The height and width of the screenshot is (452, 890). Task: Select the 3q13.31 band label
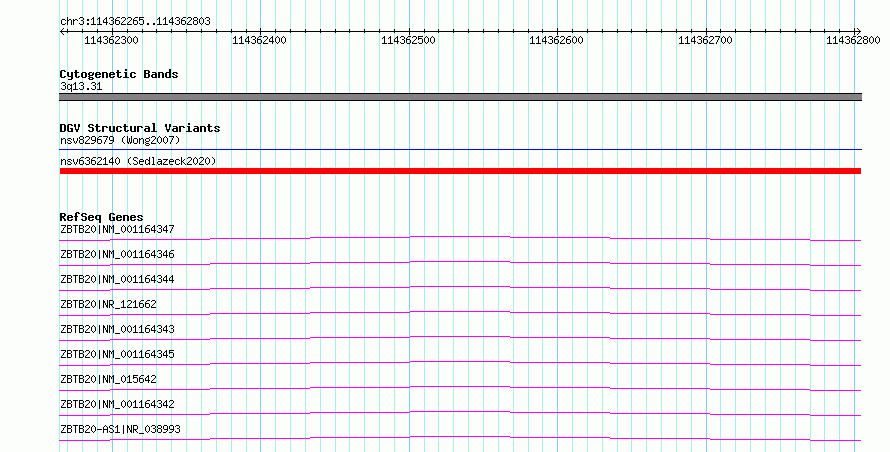tap(81, 86)
